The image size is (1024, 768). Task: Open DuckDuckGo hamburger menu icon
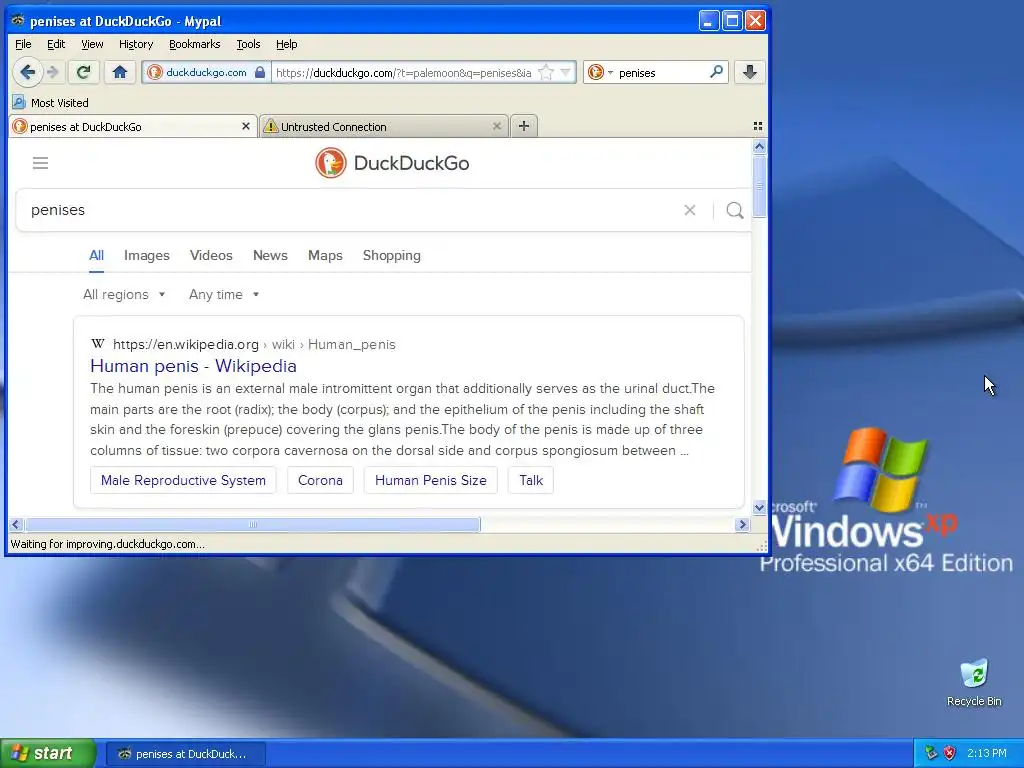40,163
